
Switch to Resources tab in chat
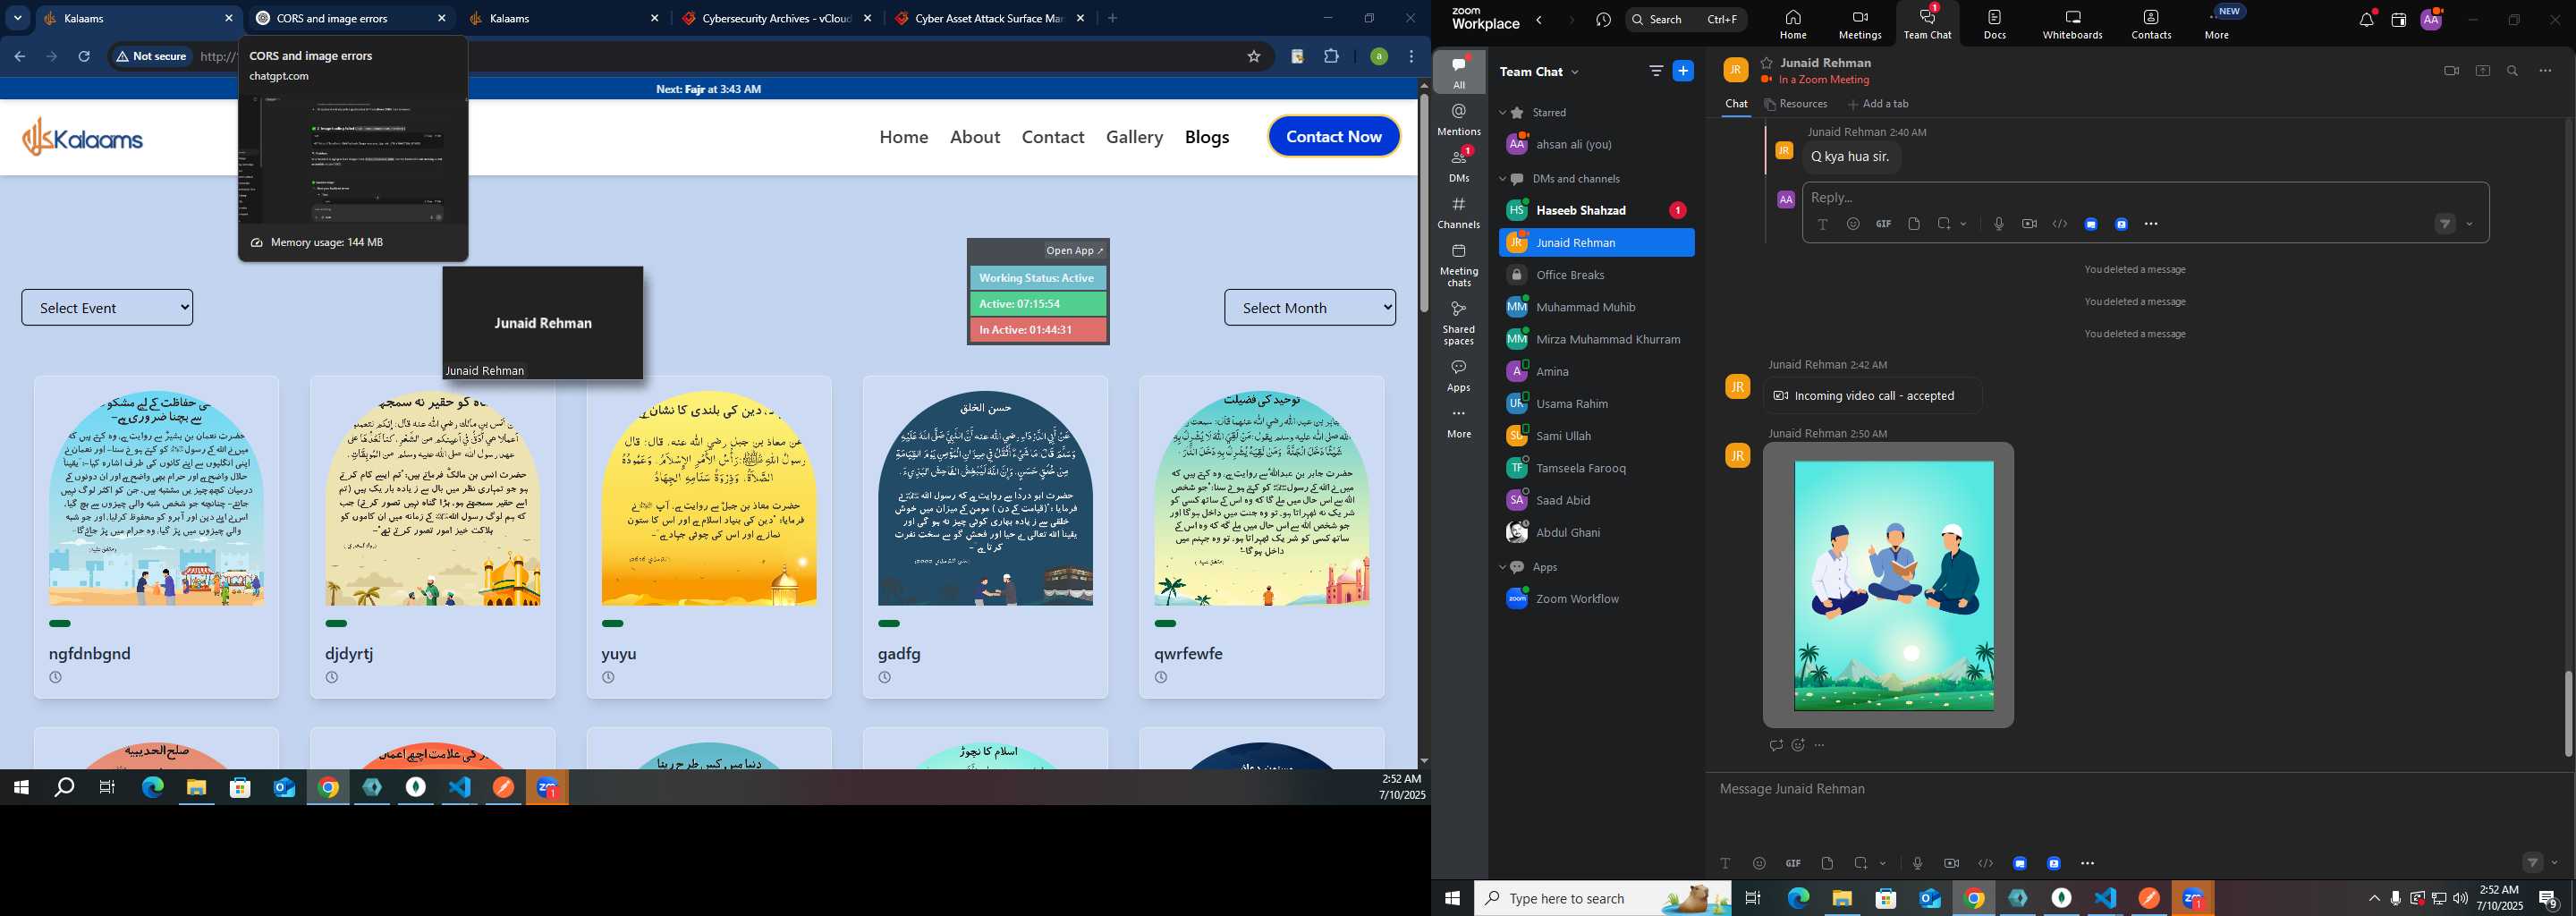[1796, 104]
